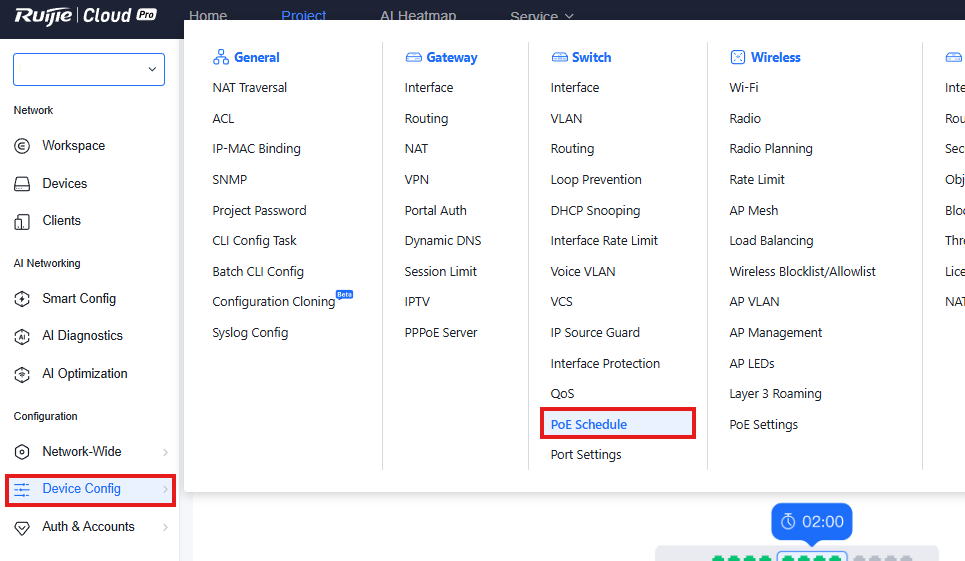Click the AI Optimization icon
The width and height of the screenshot is (965, 561).
click(22, 374)
